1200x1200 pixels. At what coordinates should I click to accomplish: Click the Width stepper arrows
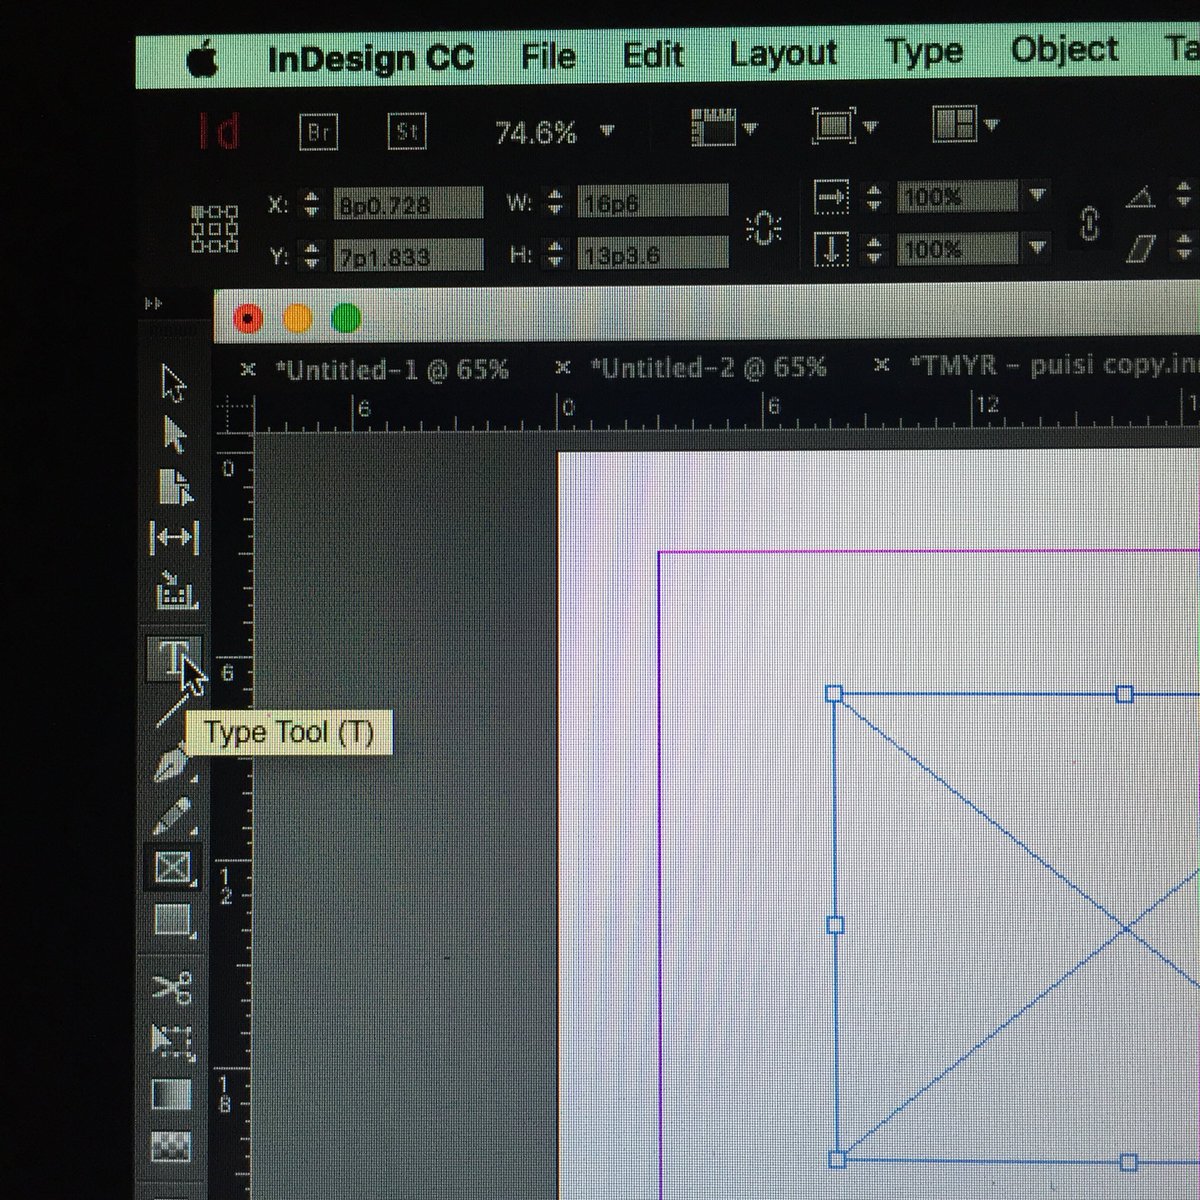click(x=555, y=203)
